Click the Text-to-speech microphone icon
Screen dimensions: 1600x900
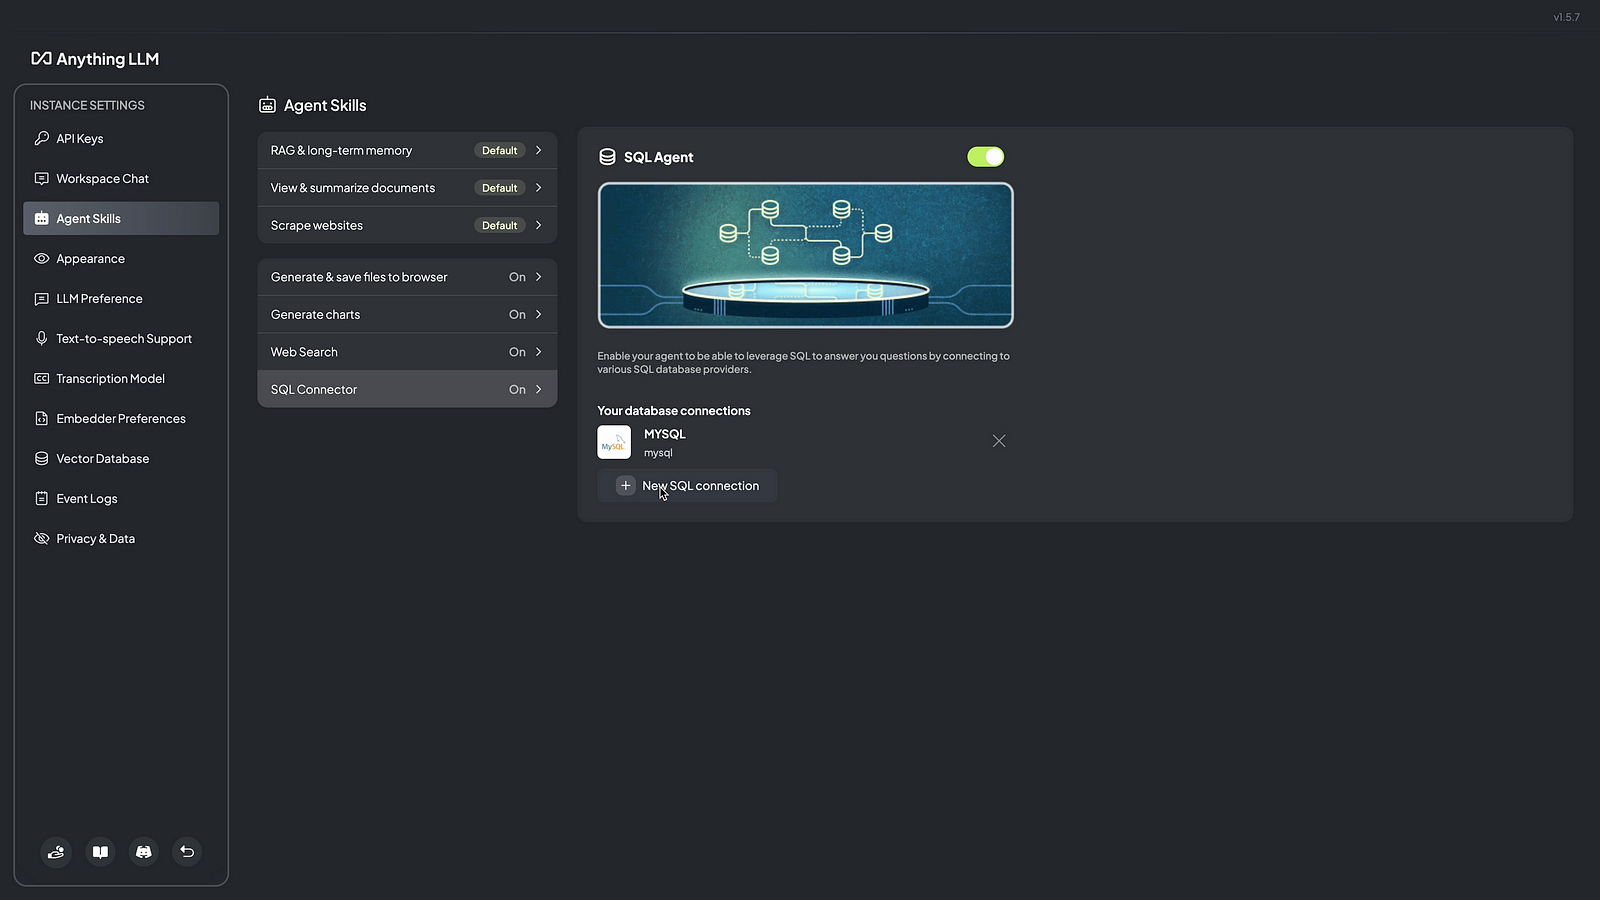(x=41, y=339)
